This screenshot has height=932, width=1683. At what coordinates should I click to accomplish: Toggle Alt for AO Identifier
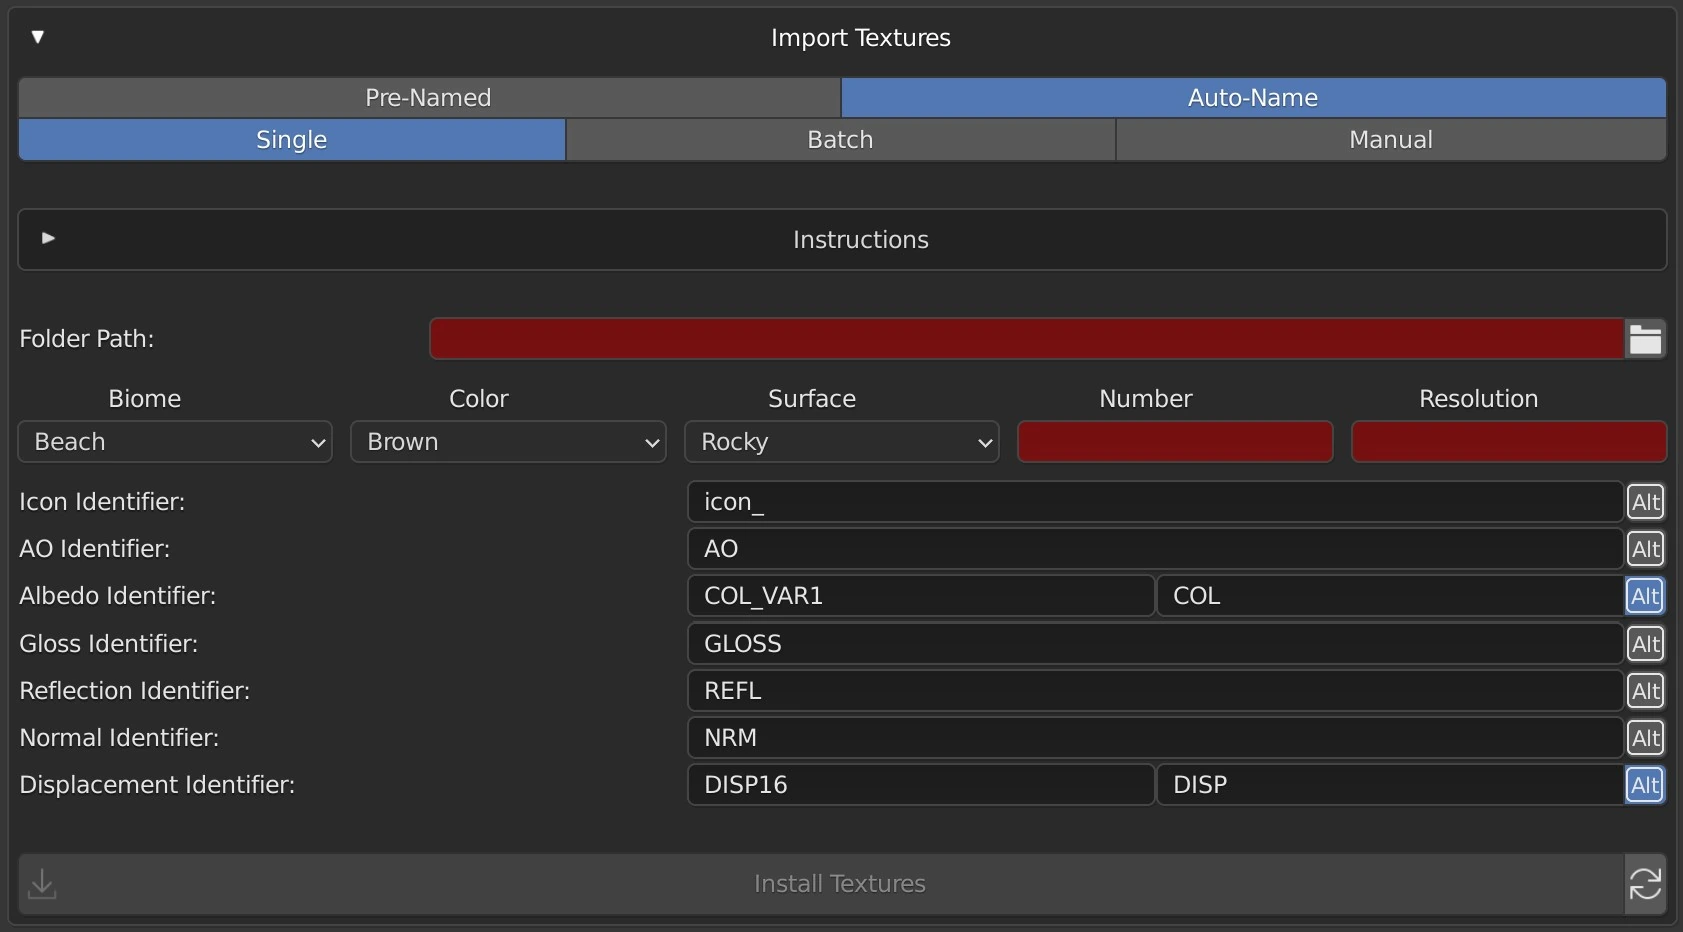coord(1645,549)
